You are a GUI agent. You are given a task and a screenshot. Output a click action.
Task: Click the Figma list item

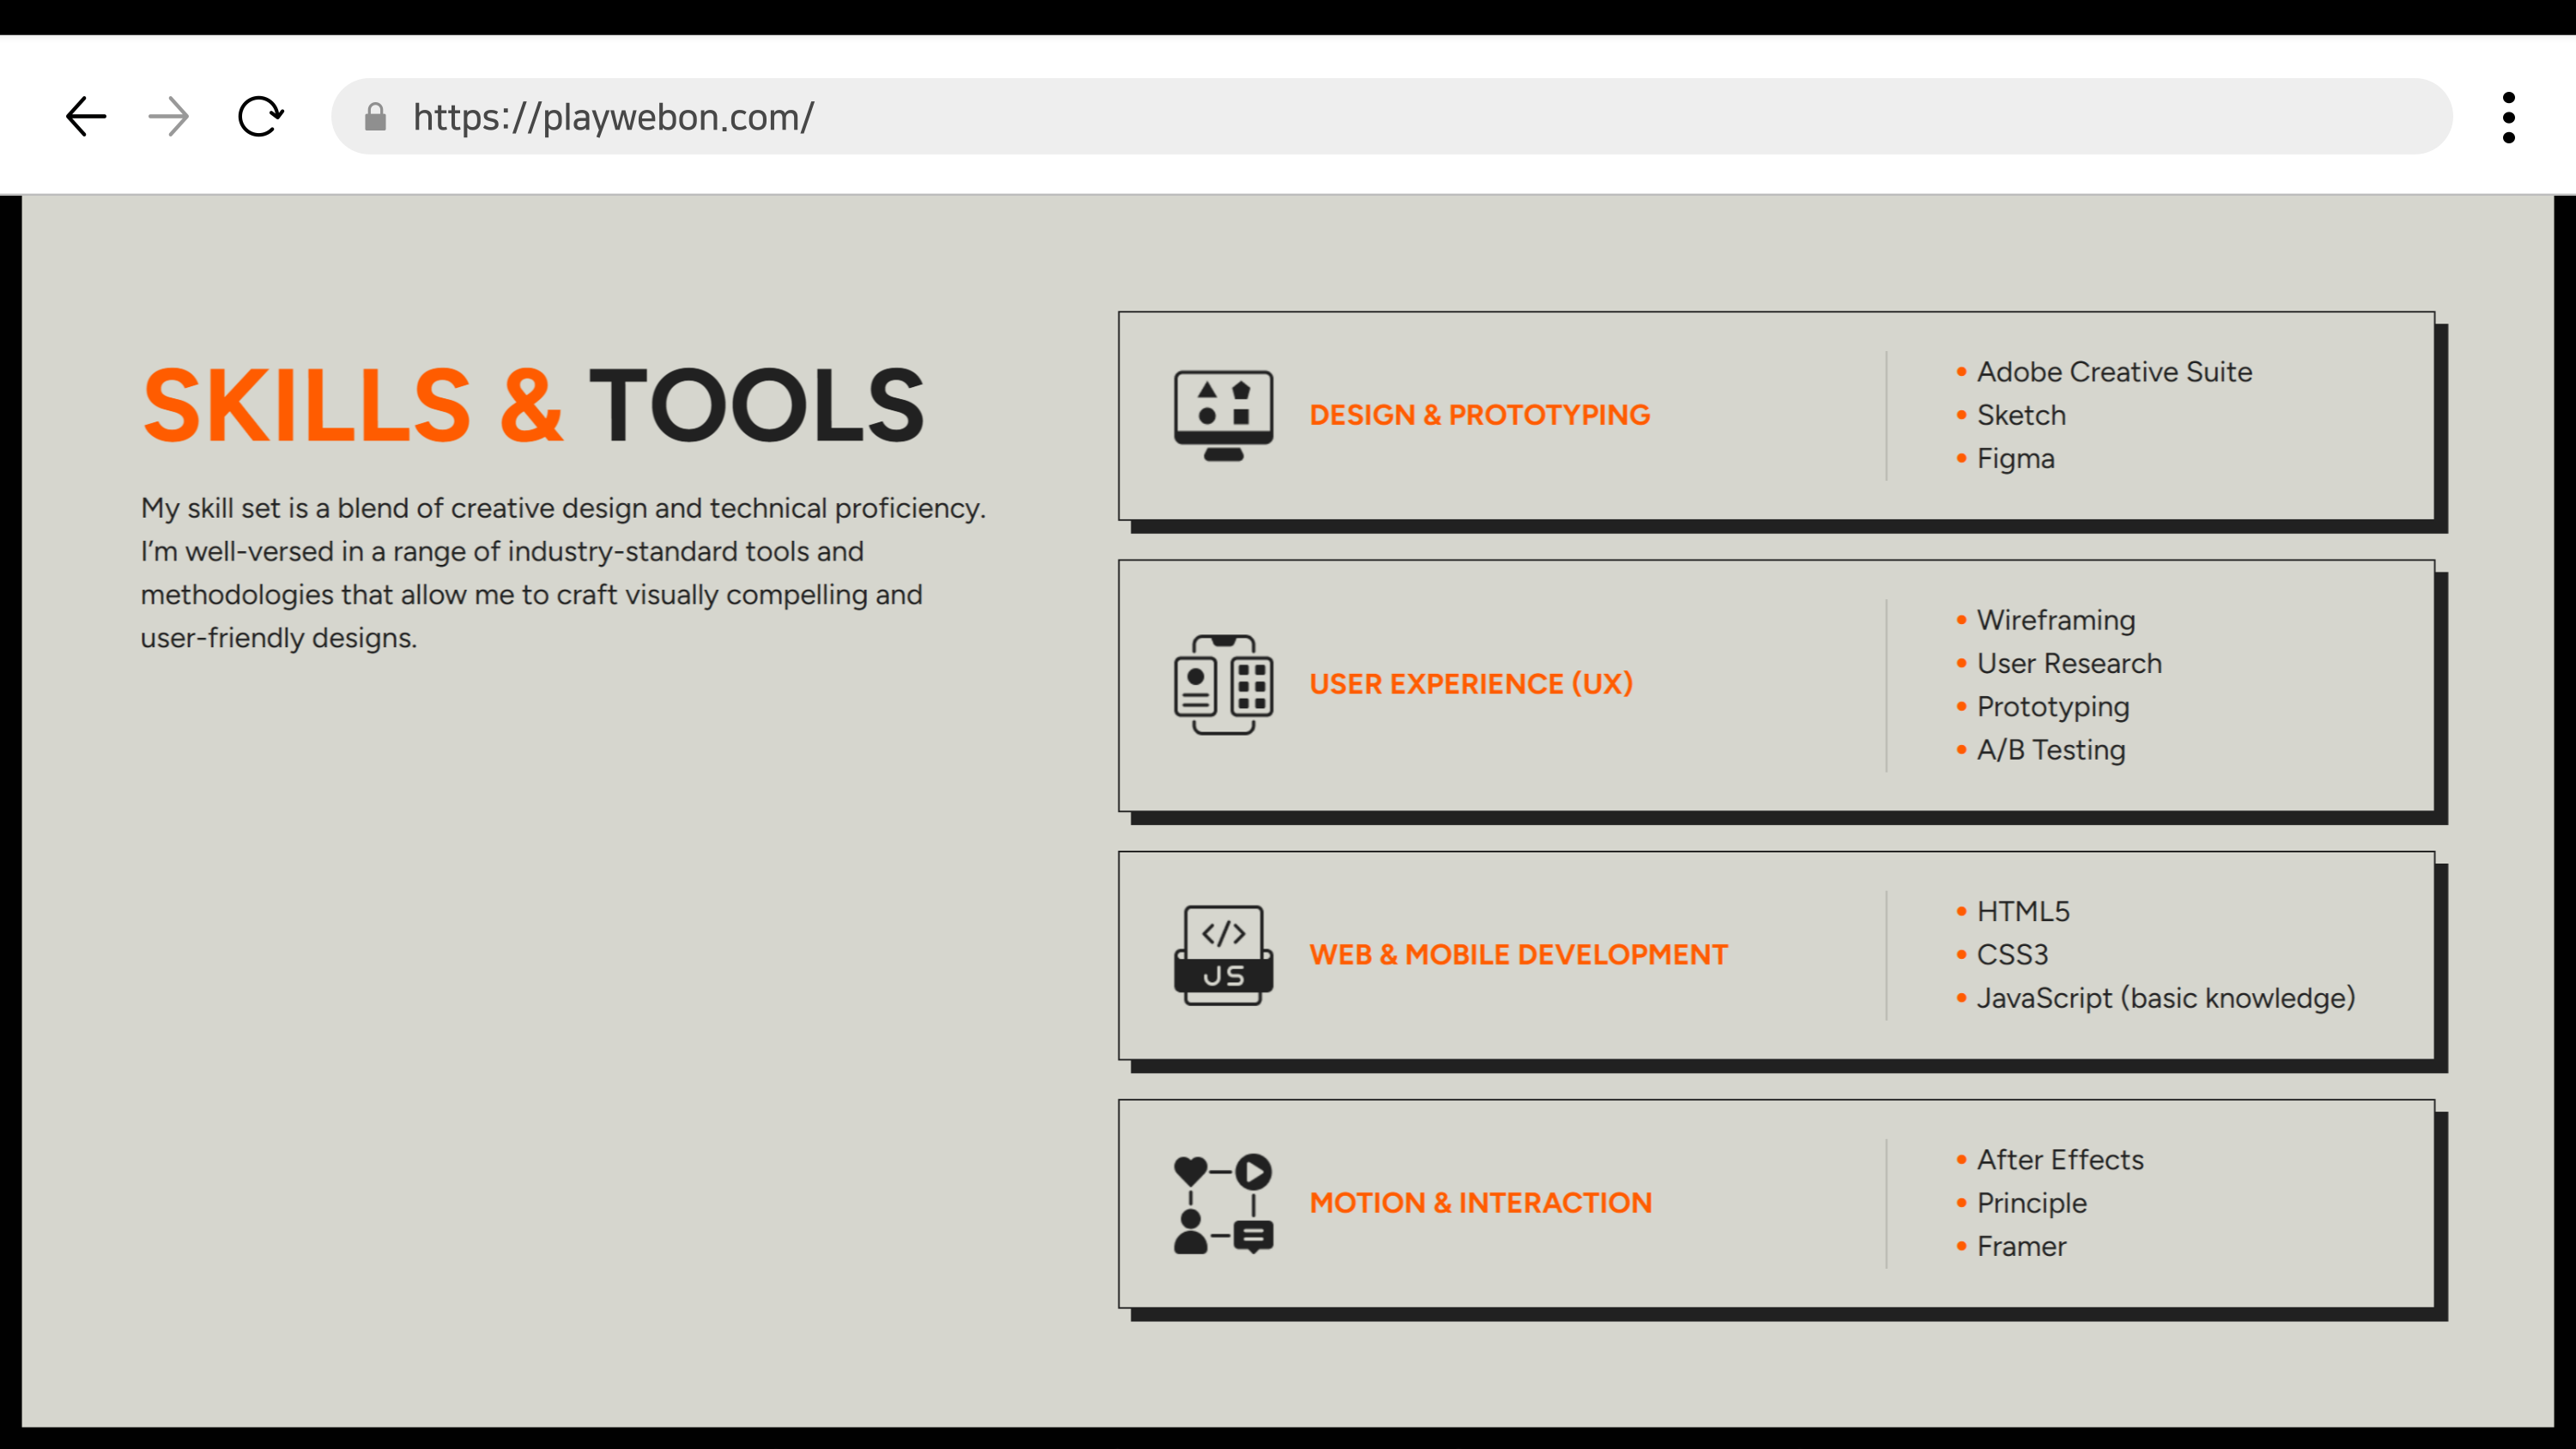[x=2015, y=459]
